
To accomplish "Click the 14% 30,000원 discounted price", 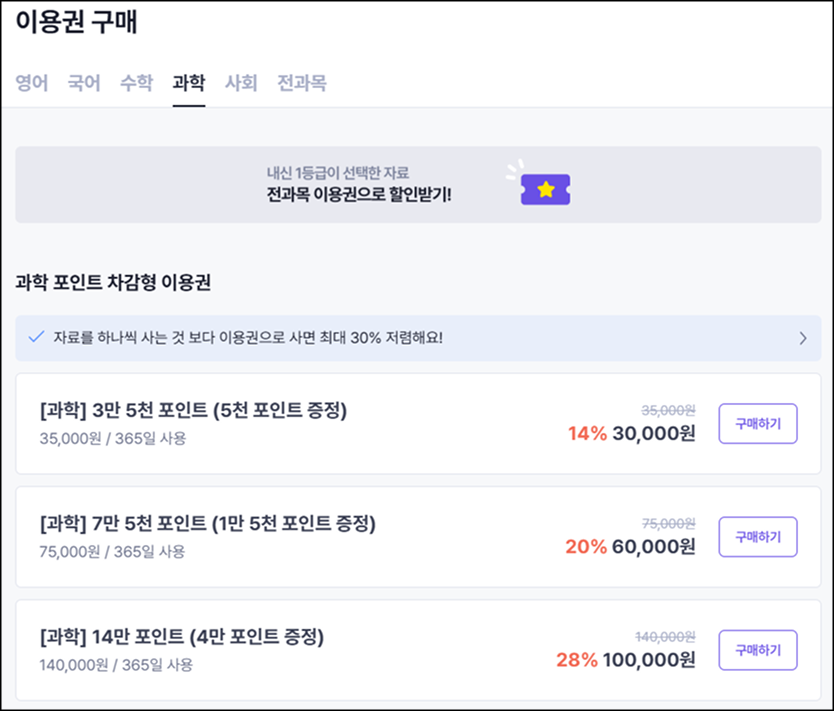I will coord(632,433).
